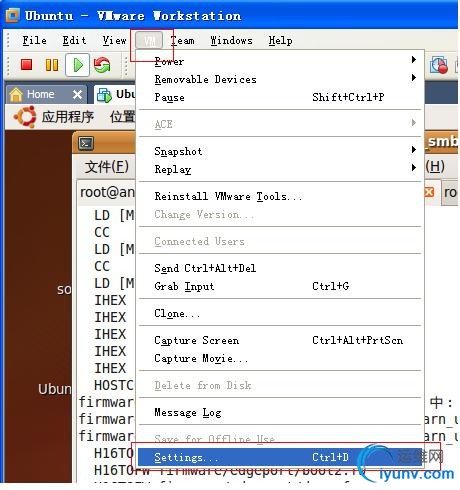This screenshot has width=460, height=490.
Task: Close the Home tab
Action: (77, 95)
